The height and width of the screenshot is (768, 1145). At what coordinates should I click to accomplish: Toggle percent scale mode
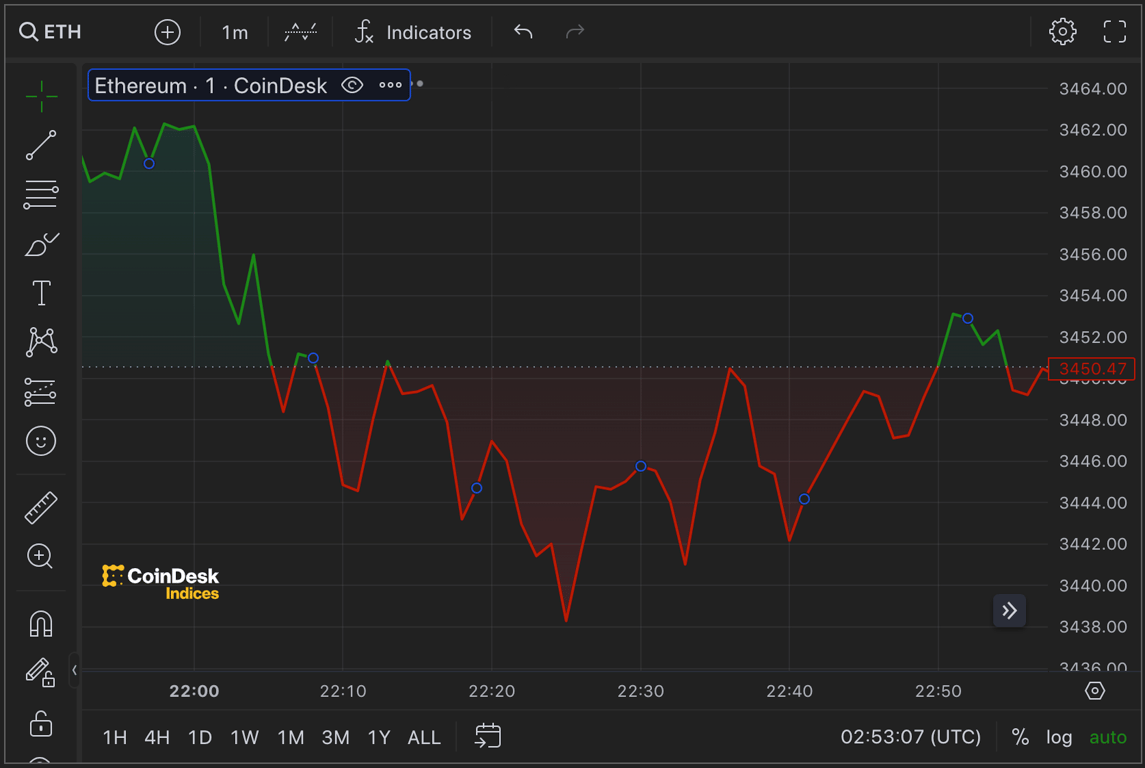[1020, 737]
